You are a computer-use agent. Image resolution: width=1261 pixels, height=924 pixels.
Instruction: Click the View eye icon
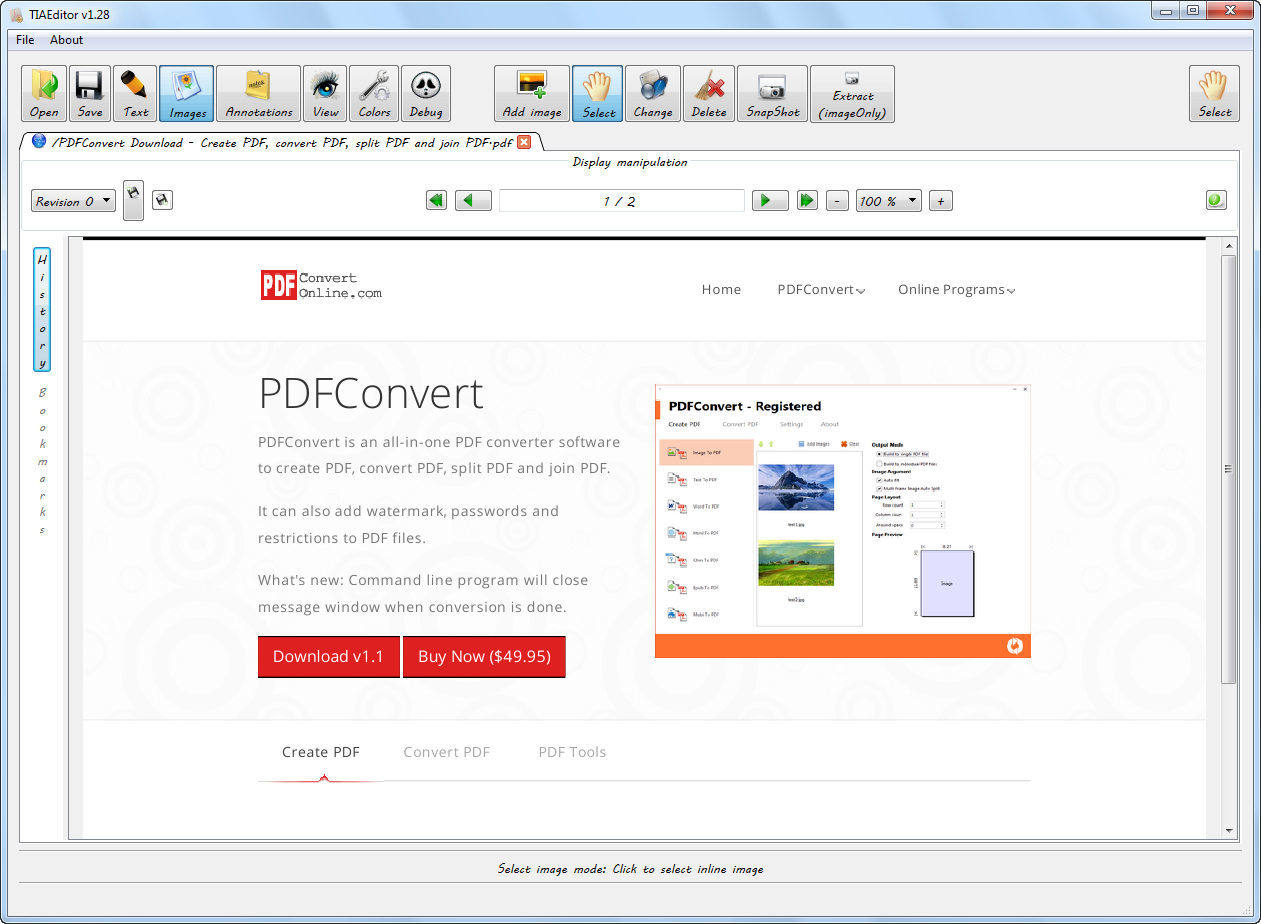coord(325,94)
